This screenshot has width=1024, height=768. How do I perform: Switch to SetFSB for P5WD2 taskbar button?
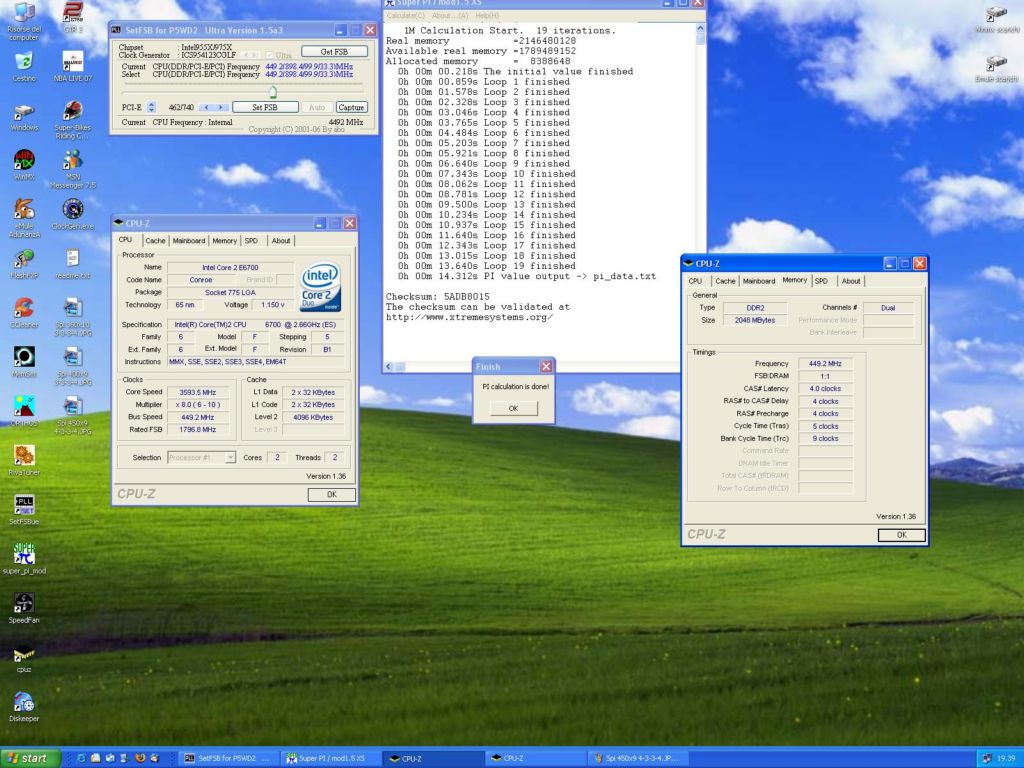pyautogui.click(x=228, y=759)
